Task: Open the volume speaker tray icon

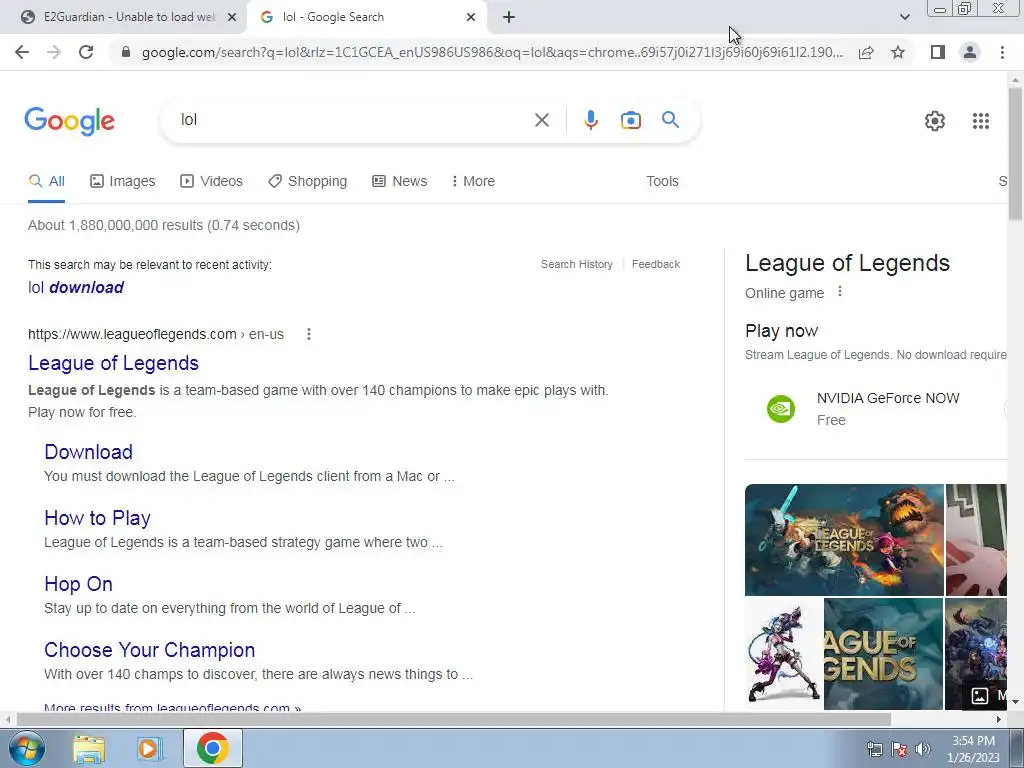Action: 923,749
